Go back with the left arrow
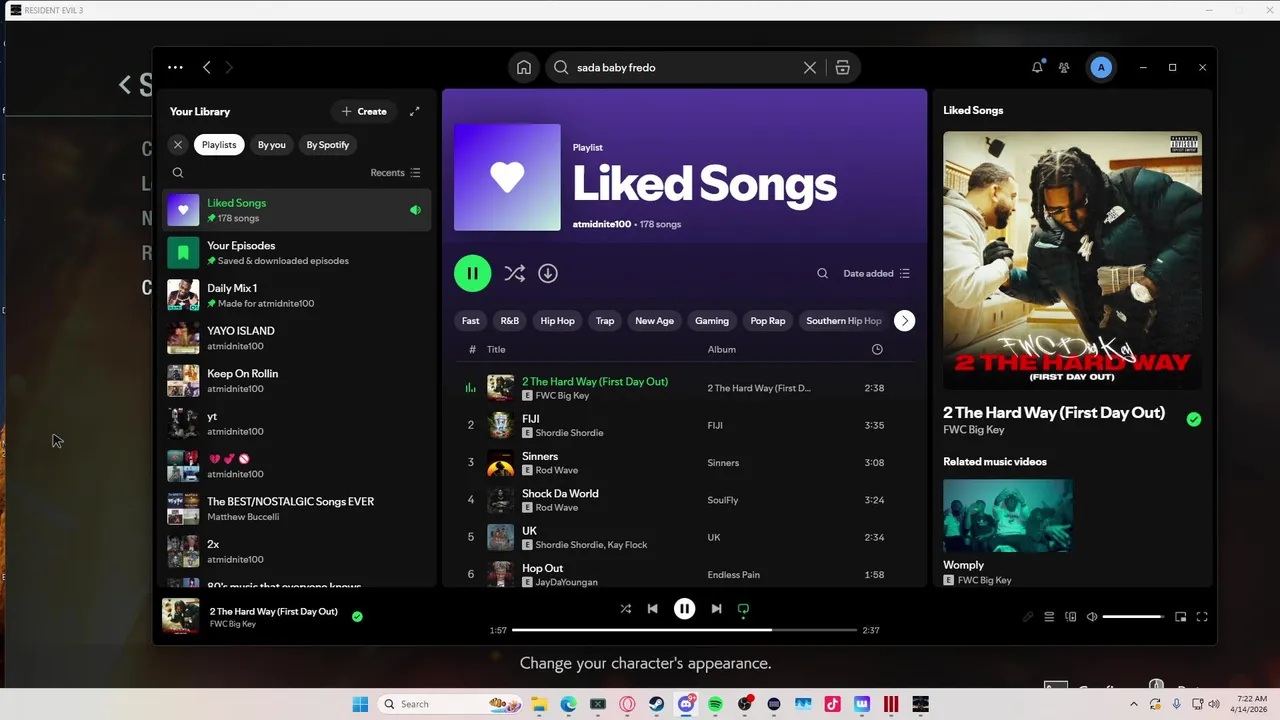 [207, 67]
